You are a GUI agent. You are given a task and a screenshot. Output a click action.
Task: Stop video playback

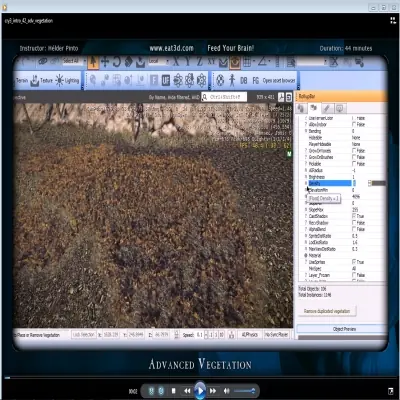tap(173, 391)
